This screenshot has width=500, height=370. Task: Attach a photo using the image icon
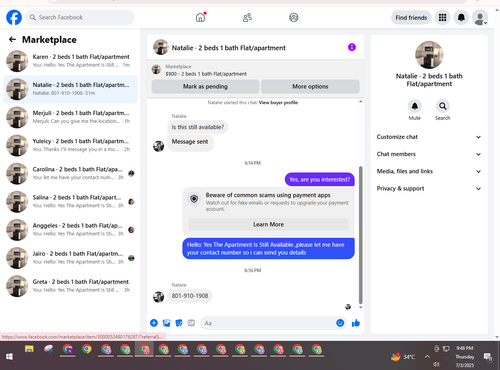coord(166,323)
